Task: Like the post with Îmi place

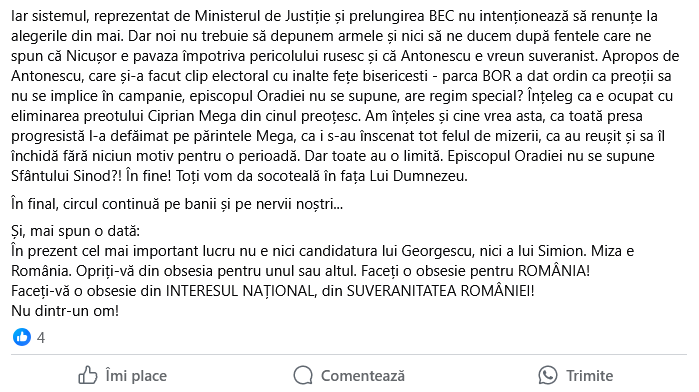Action: 123,375
